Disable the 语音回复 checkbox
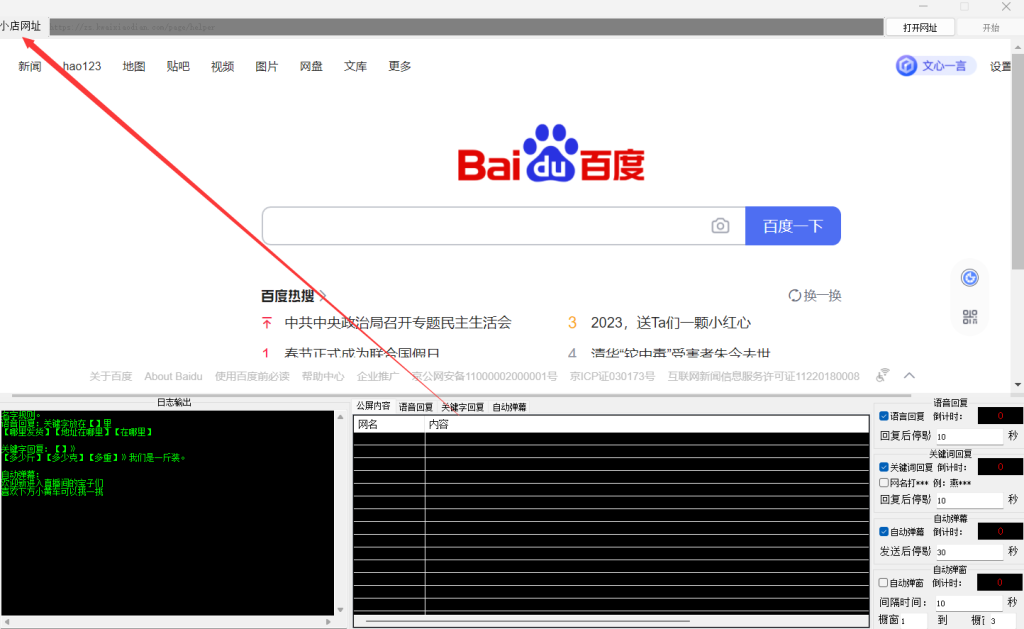The width and height of the screenshot is (1024, 629). pyautogui.click(x=884, y=415)
